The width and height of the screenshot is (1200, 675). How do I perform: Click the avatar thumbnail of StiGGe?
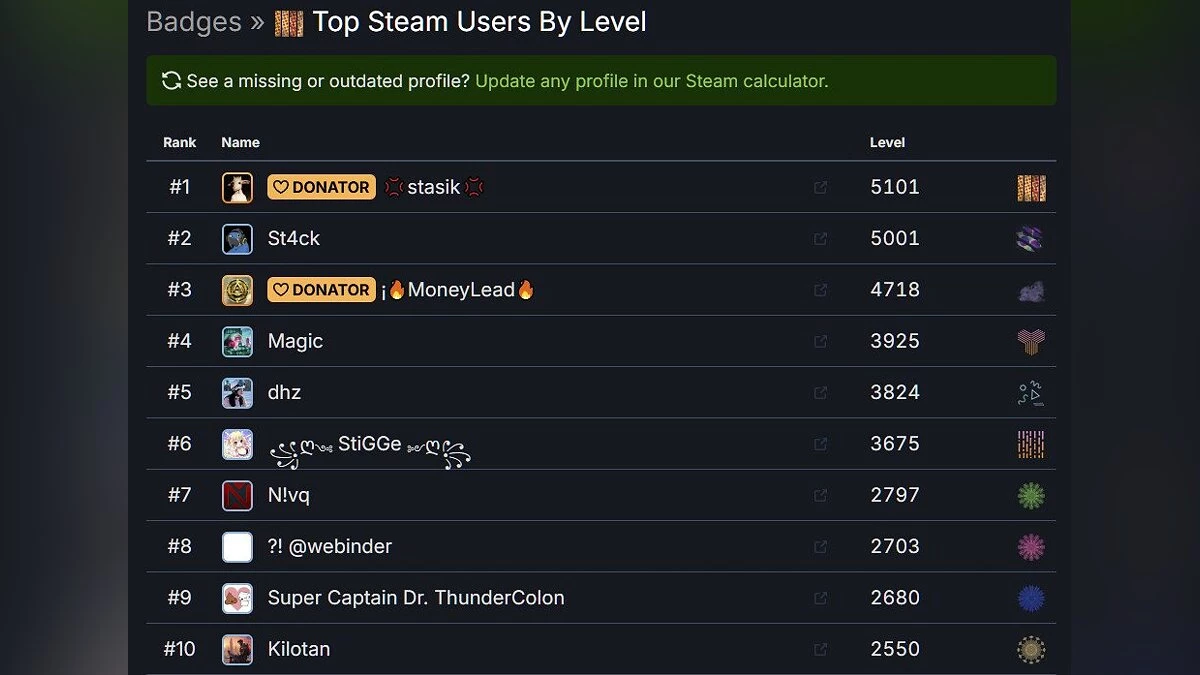coord(237,444)
